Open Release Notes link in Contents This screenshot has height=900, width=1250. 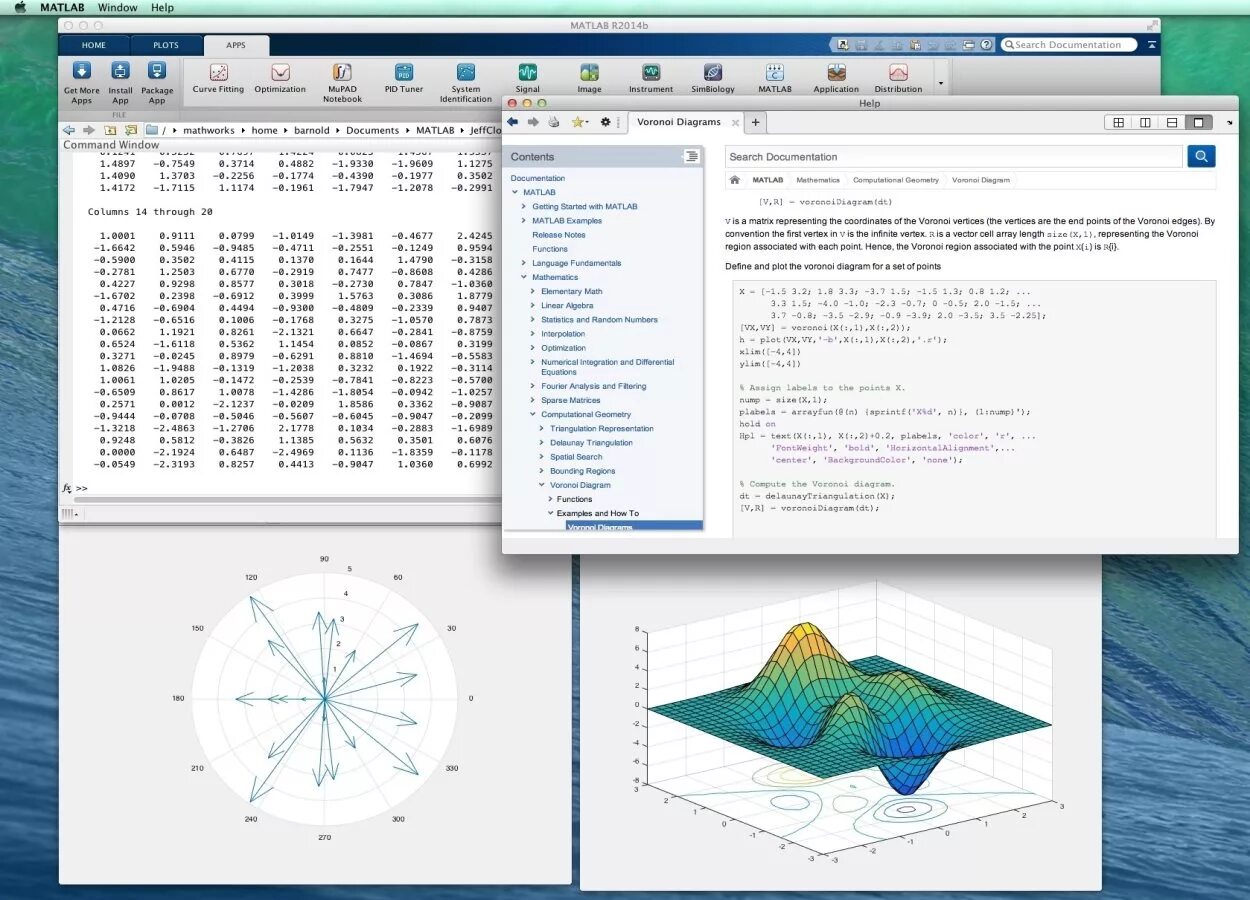click(x=559, y=235)
